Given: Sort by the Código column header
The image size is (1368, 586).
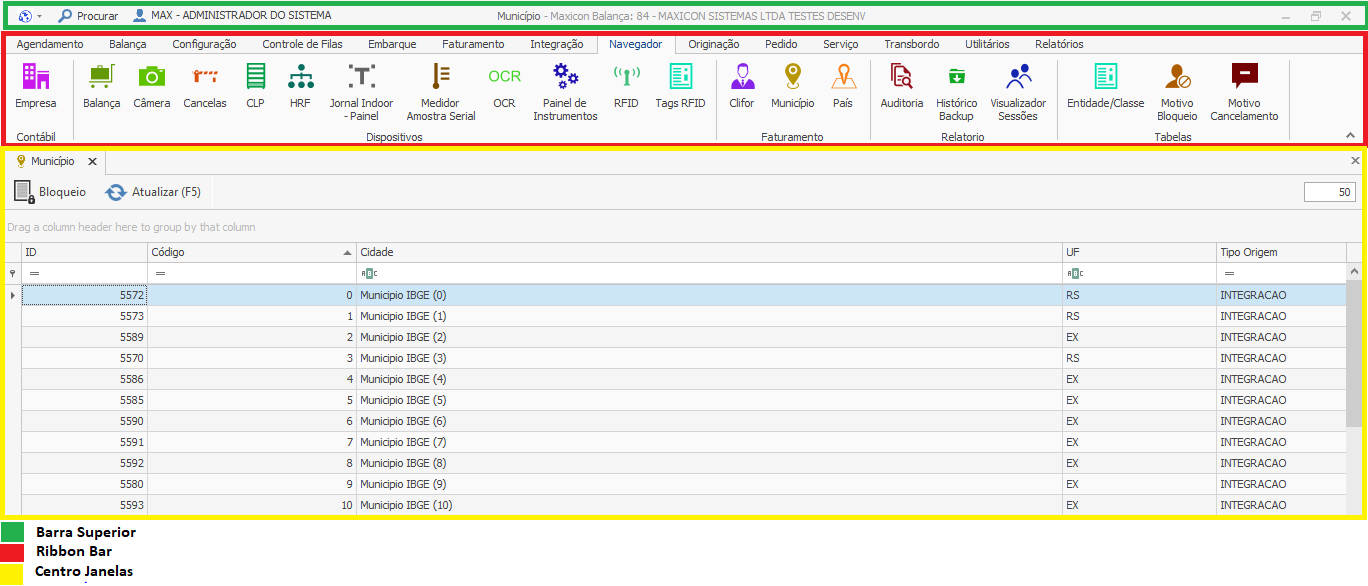Looking at the screenshot, I should [252, 252].
